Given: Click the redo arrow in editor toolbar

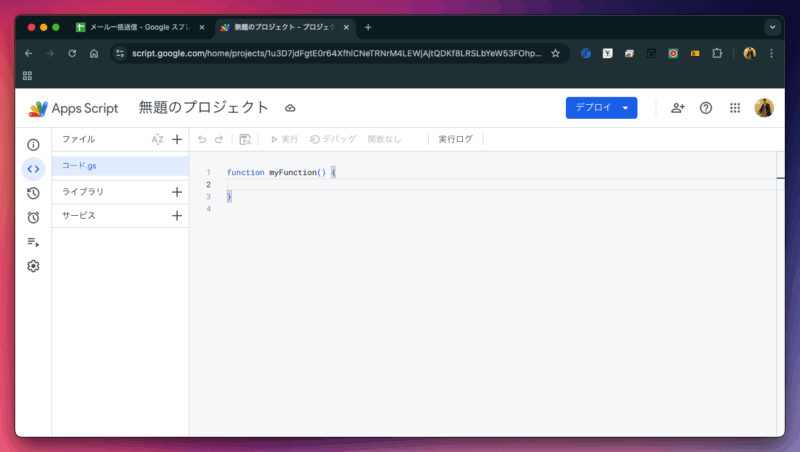Looking at the screenshot, I should 219,140.
